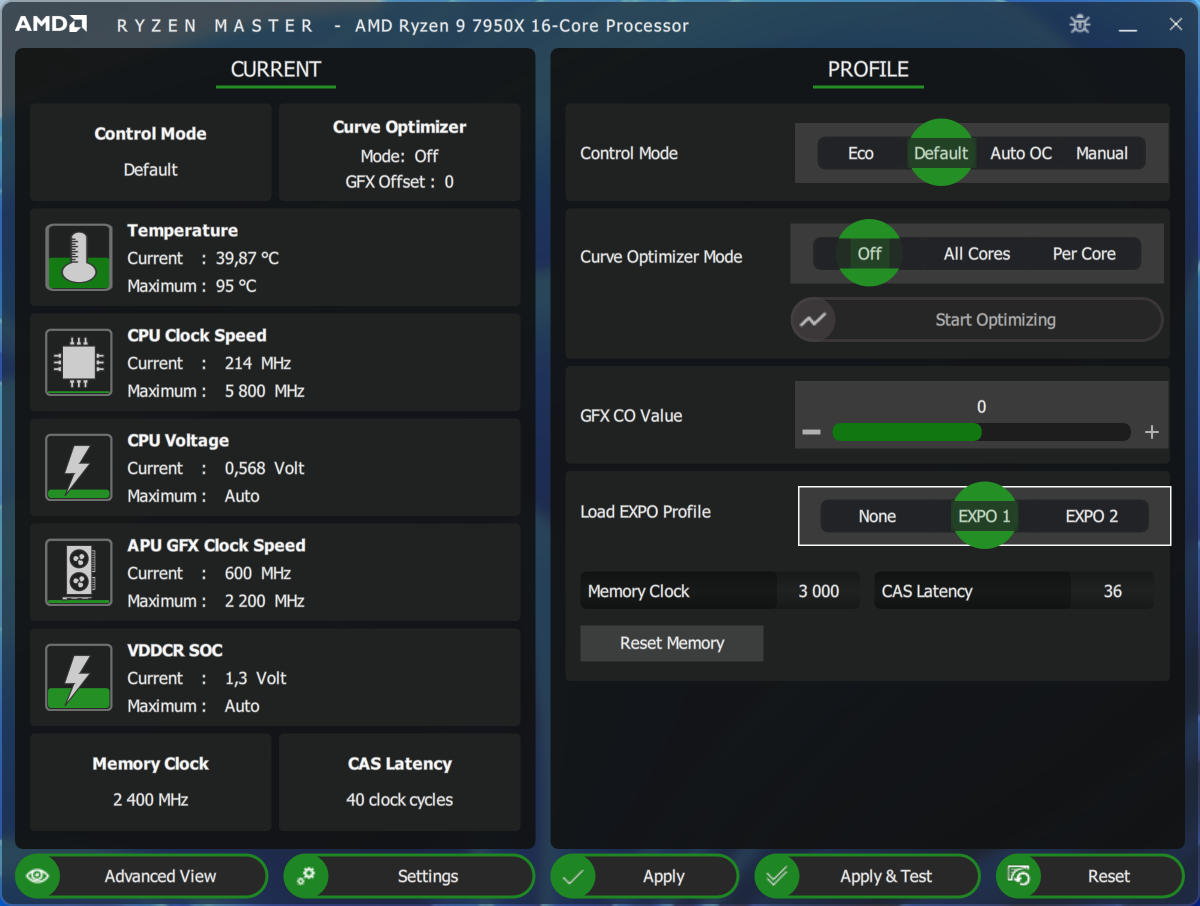Viewport: 1200px width, 906px height.
Task: Click the APU GFX maximum 2 200 MHz
Action: tap(265, 601)
